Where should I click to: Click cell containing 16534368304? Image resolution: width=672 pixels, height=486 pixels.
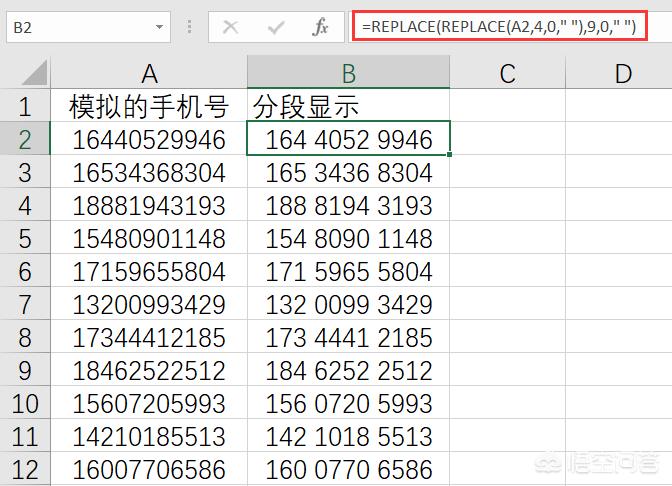[149, 171]
